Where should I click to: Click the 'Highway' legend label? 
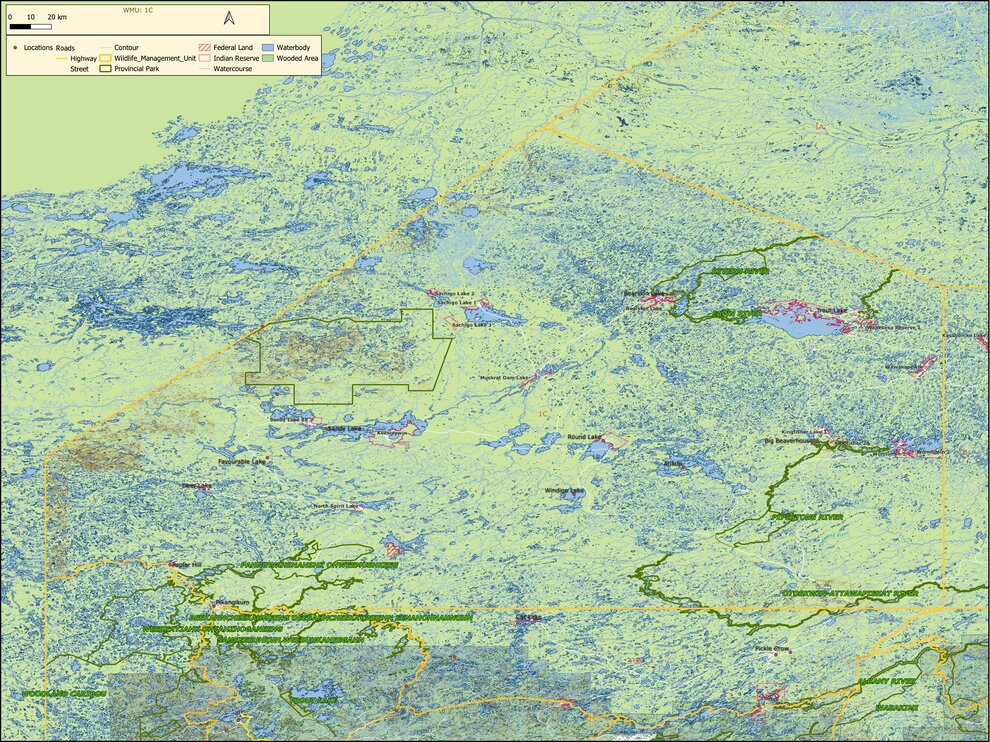(84, 59)
